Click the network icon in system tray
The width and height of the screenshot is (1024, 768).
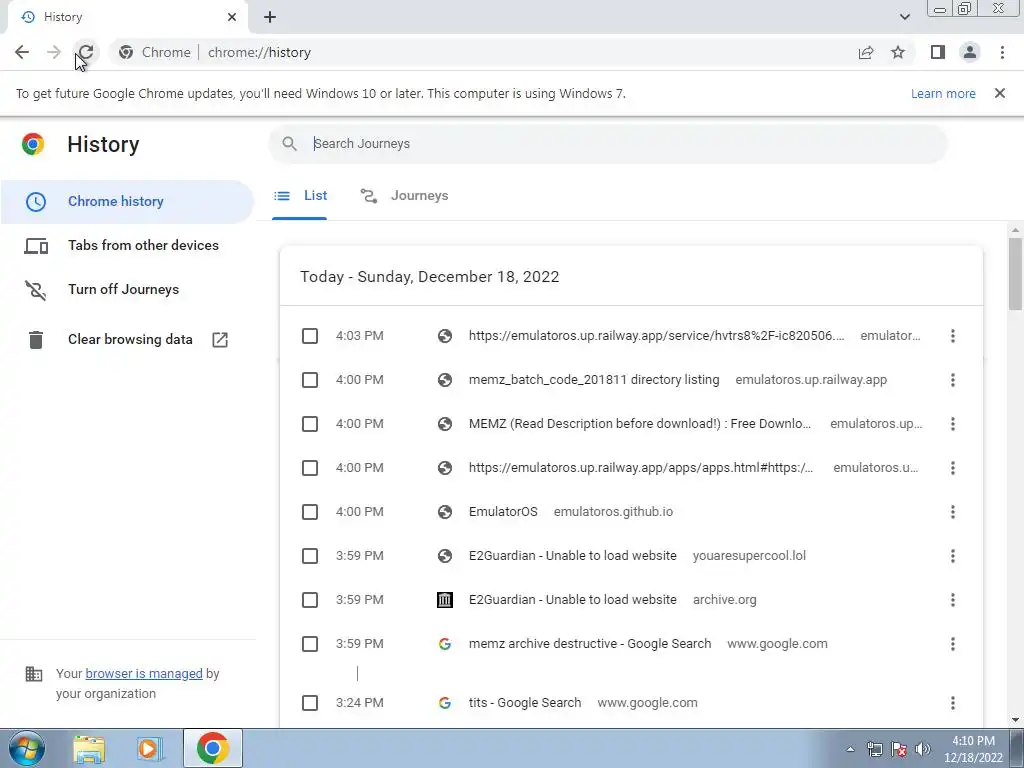874,749
